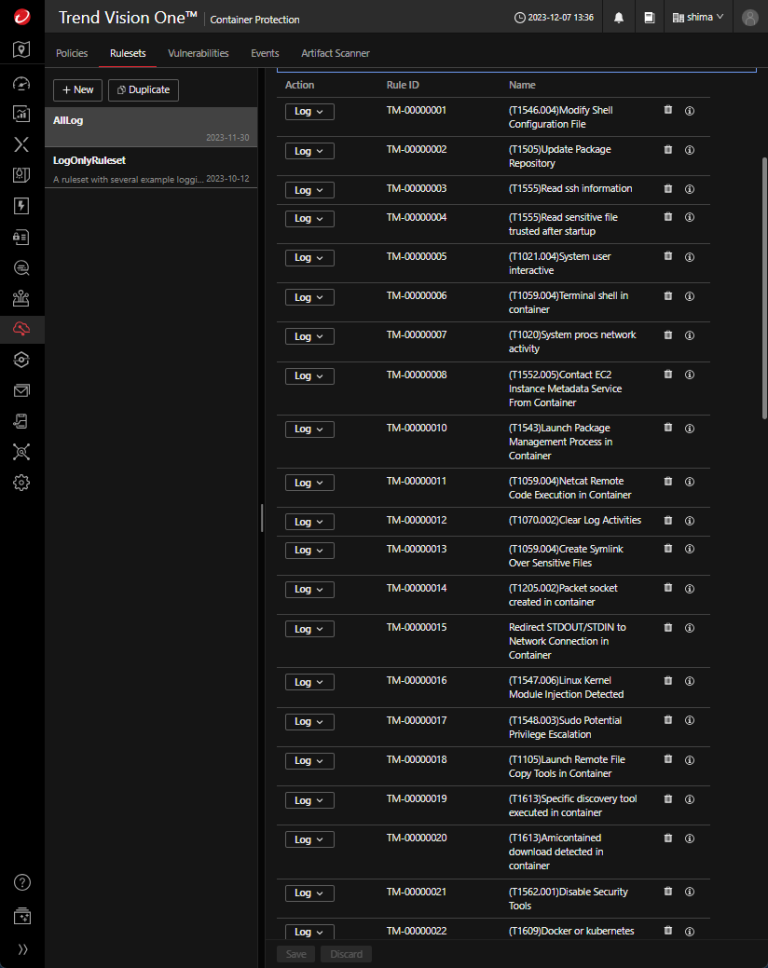This screenshot has height=968, width=768.
Task: Switch to the Policies tab
Action: pos(71,53)
